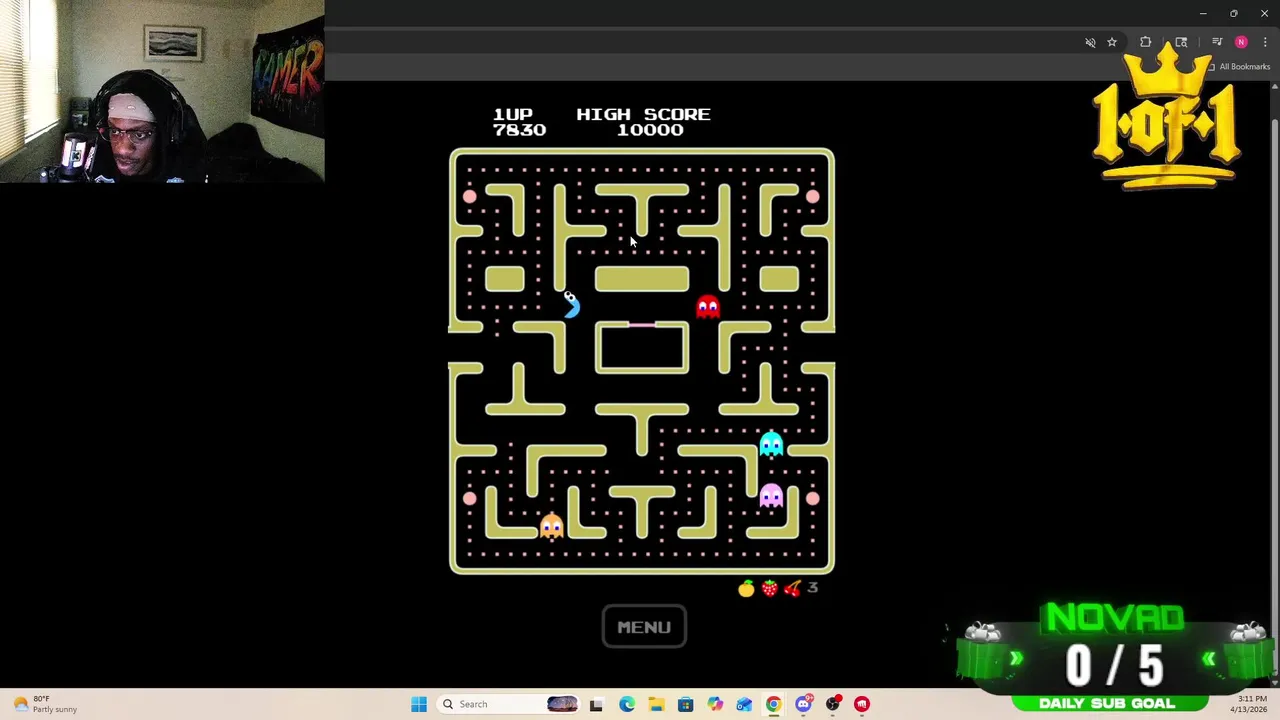Click the bottom-left power pellet
This screenshot has width=1280, height=720.
click(470, 499)
